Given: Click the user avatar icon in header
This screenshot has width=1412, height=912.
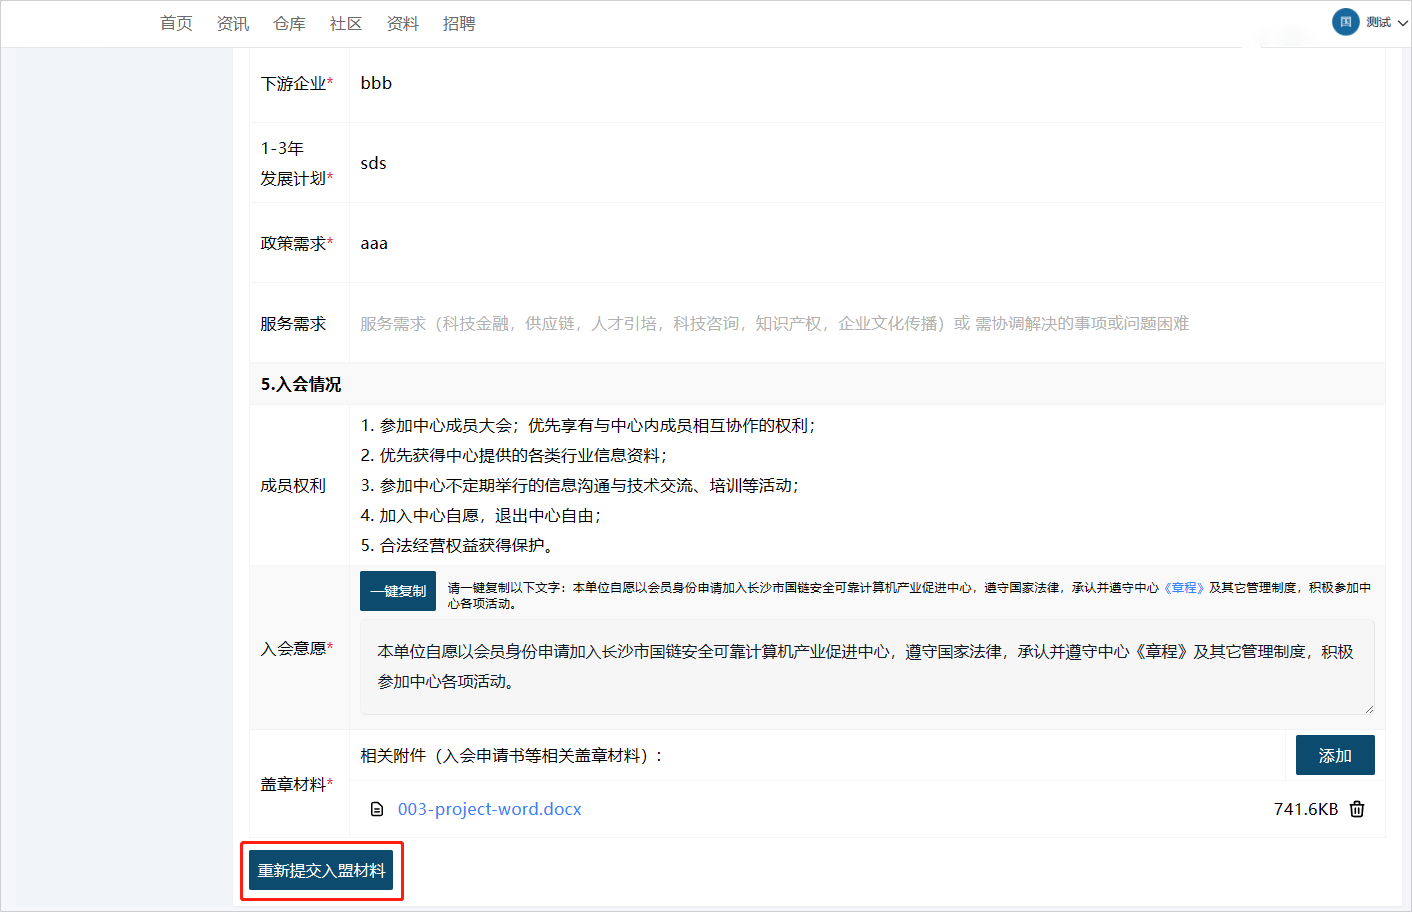Looking at the screenshot, I should coord(1345,22).
